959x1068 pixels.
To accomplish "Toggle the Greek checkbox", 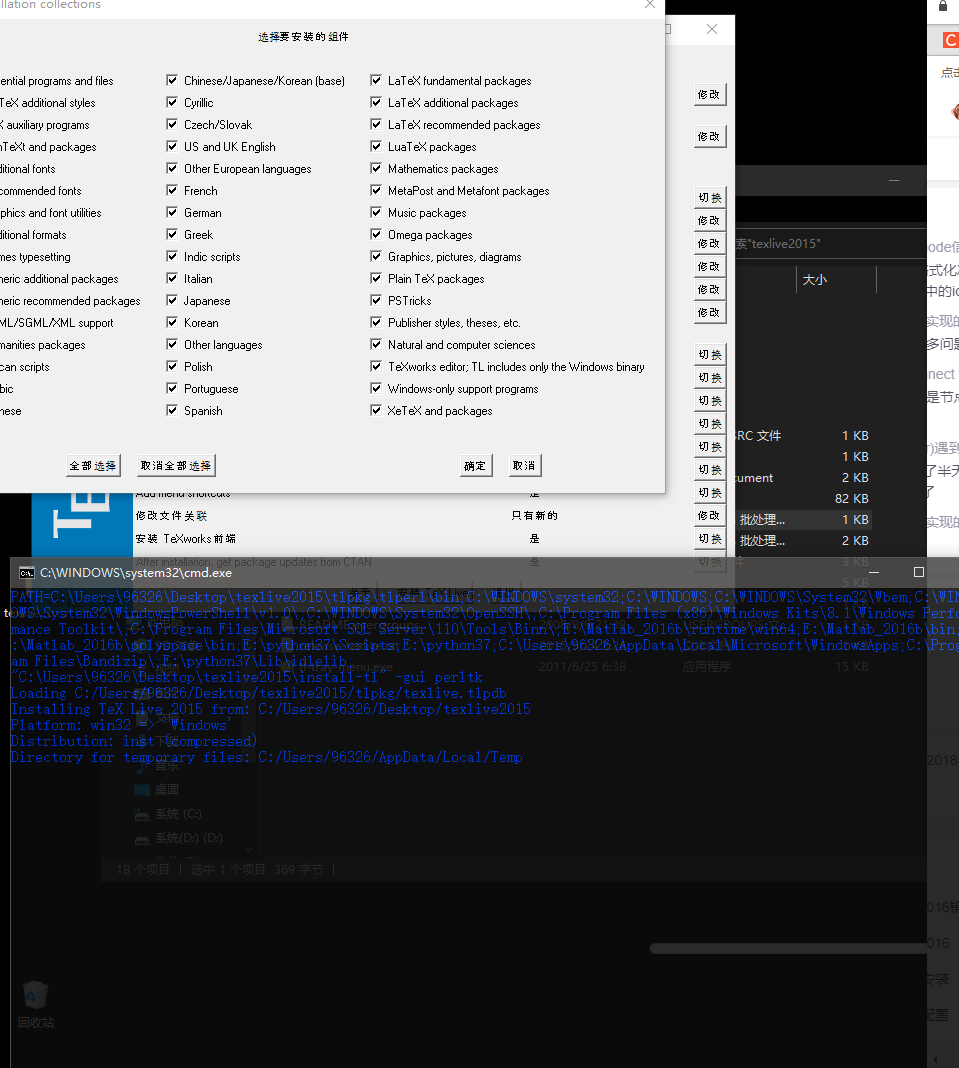I will pos(172,234).
